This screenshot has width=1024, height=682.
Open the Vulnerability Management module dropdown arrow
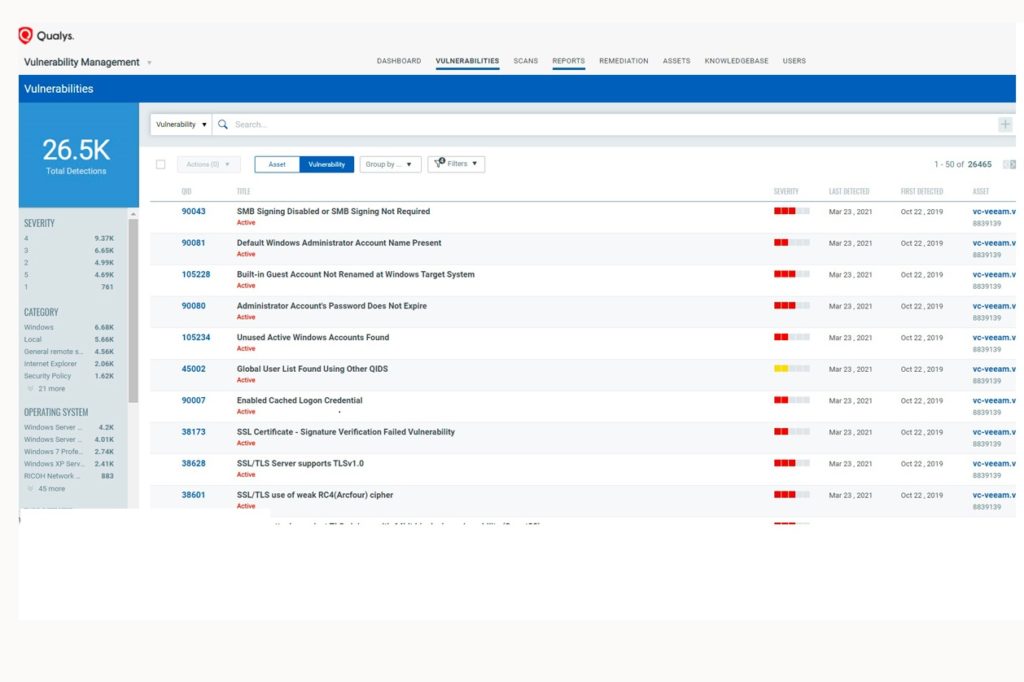coord(150,63)
